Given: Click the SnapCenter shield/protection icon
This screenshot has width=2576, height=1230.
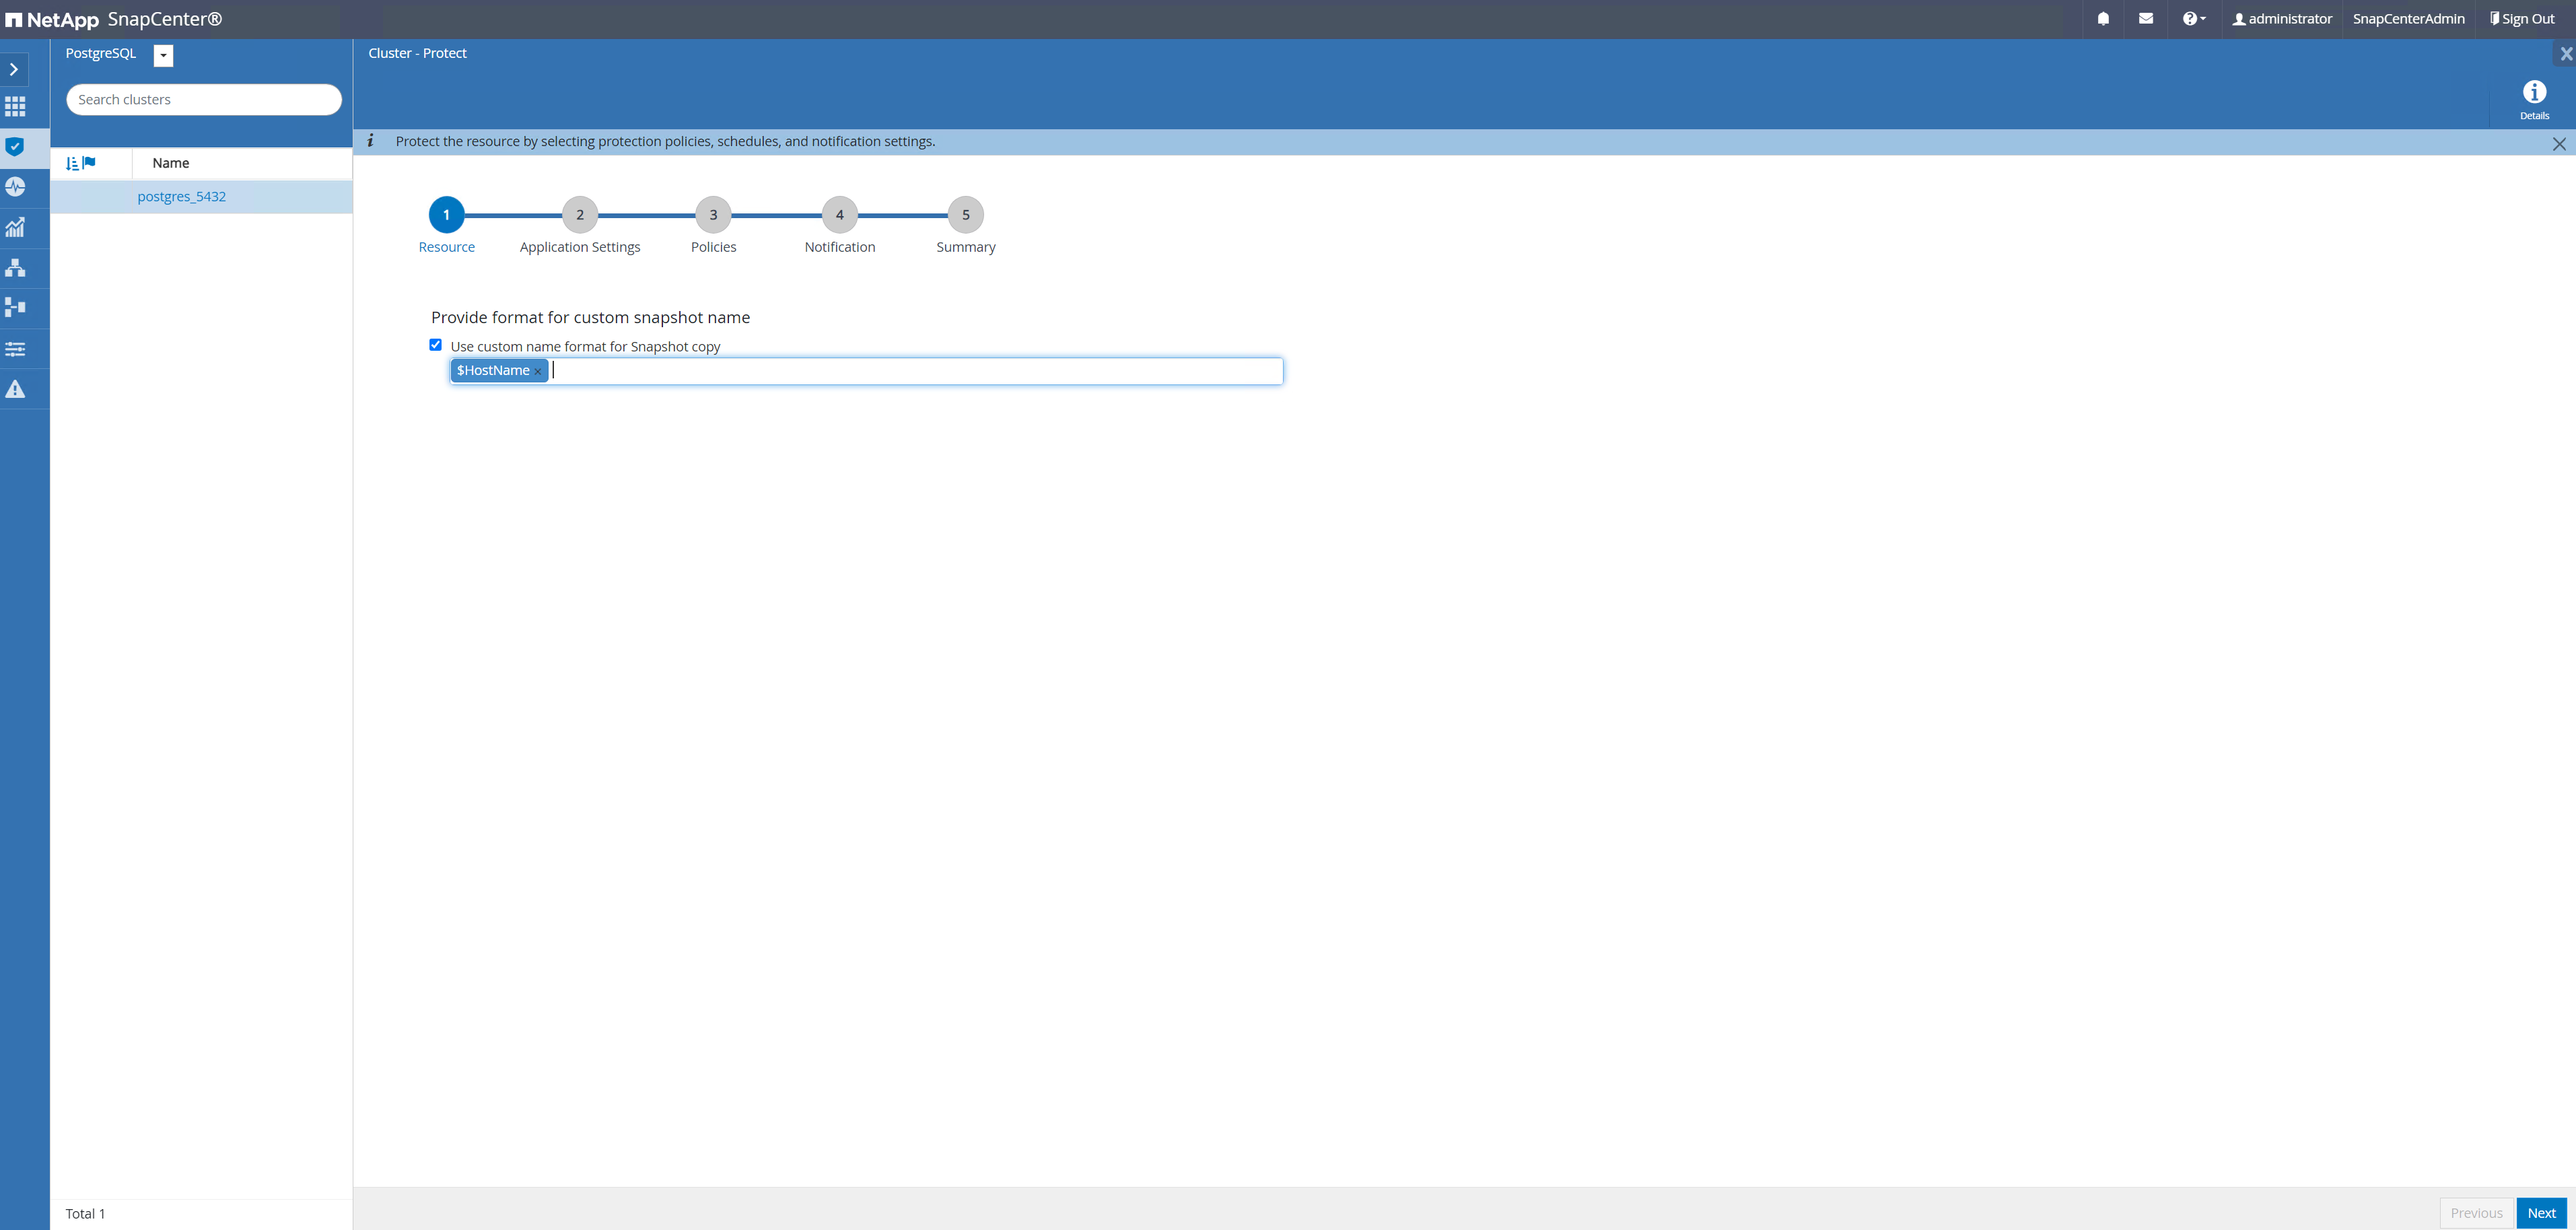Looking at the screenshot, I should pyautogui.click(x=16, y=146).
